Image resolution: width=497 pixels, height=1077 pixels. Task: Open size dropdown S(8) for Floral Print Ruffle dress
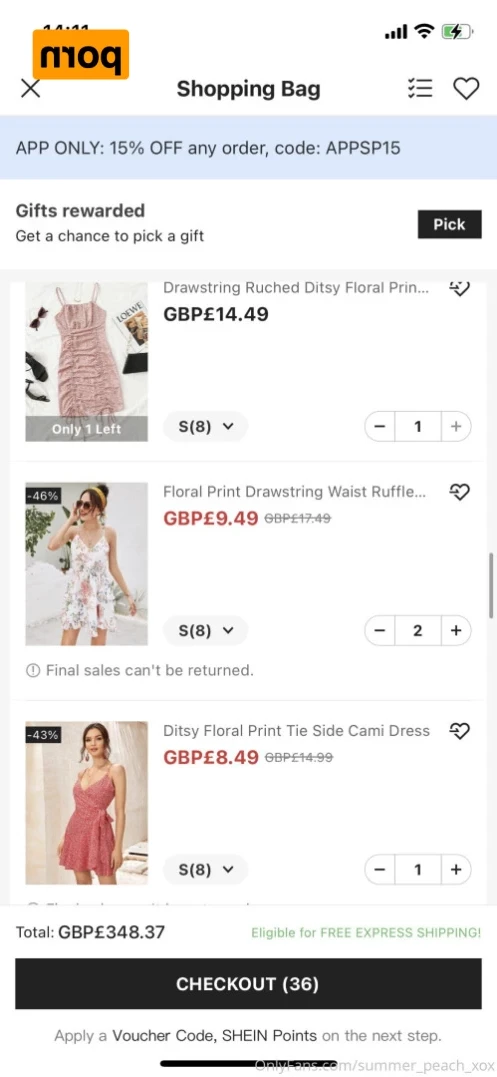(205, 631)
